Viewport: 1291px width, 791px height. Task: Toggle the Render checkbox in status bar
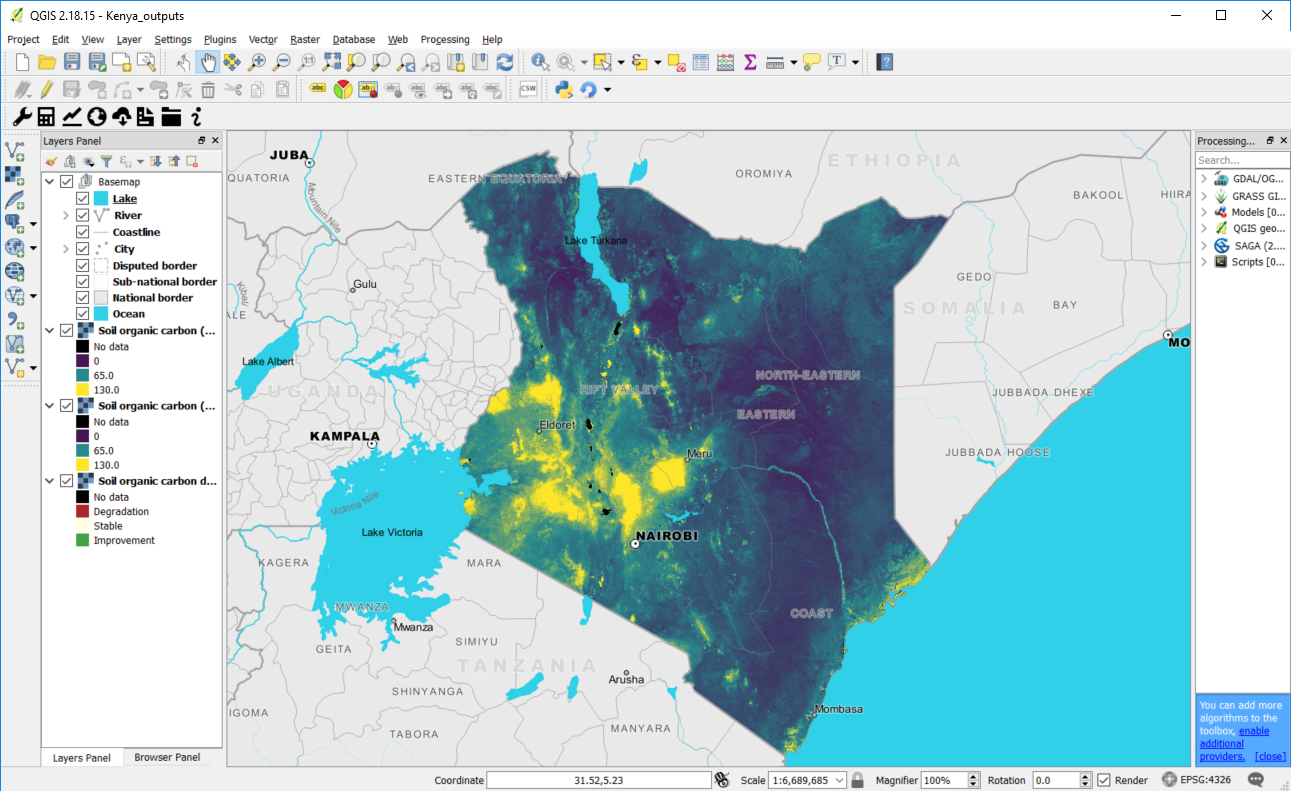click(x=1104, y=780)
